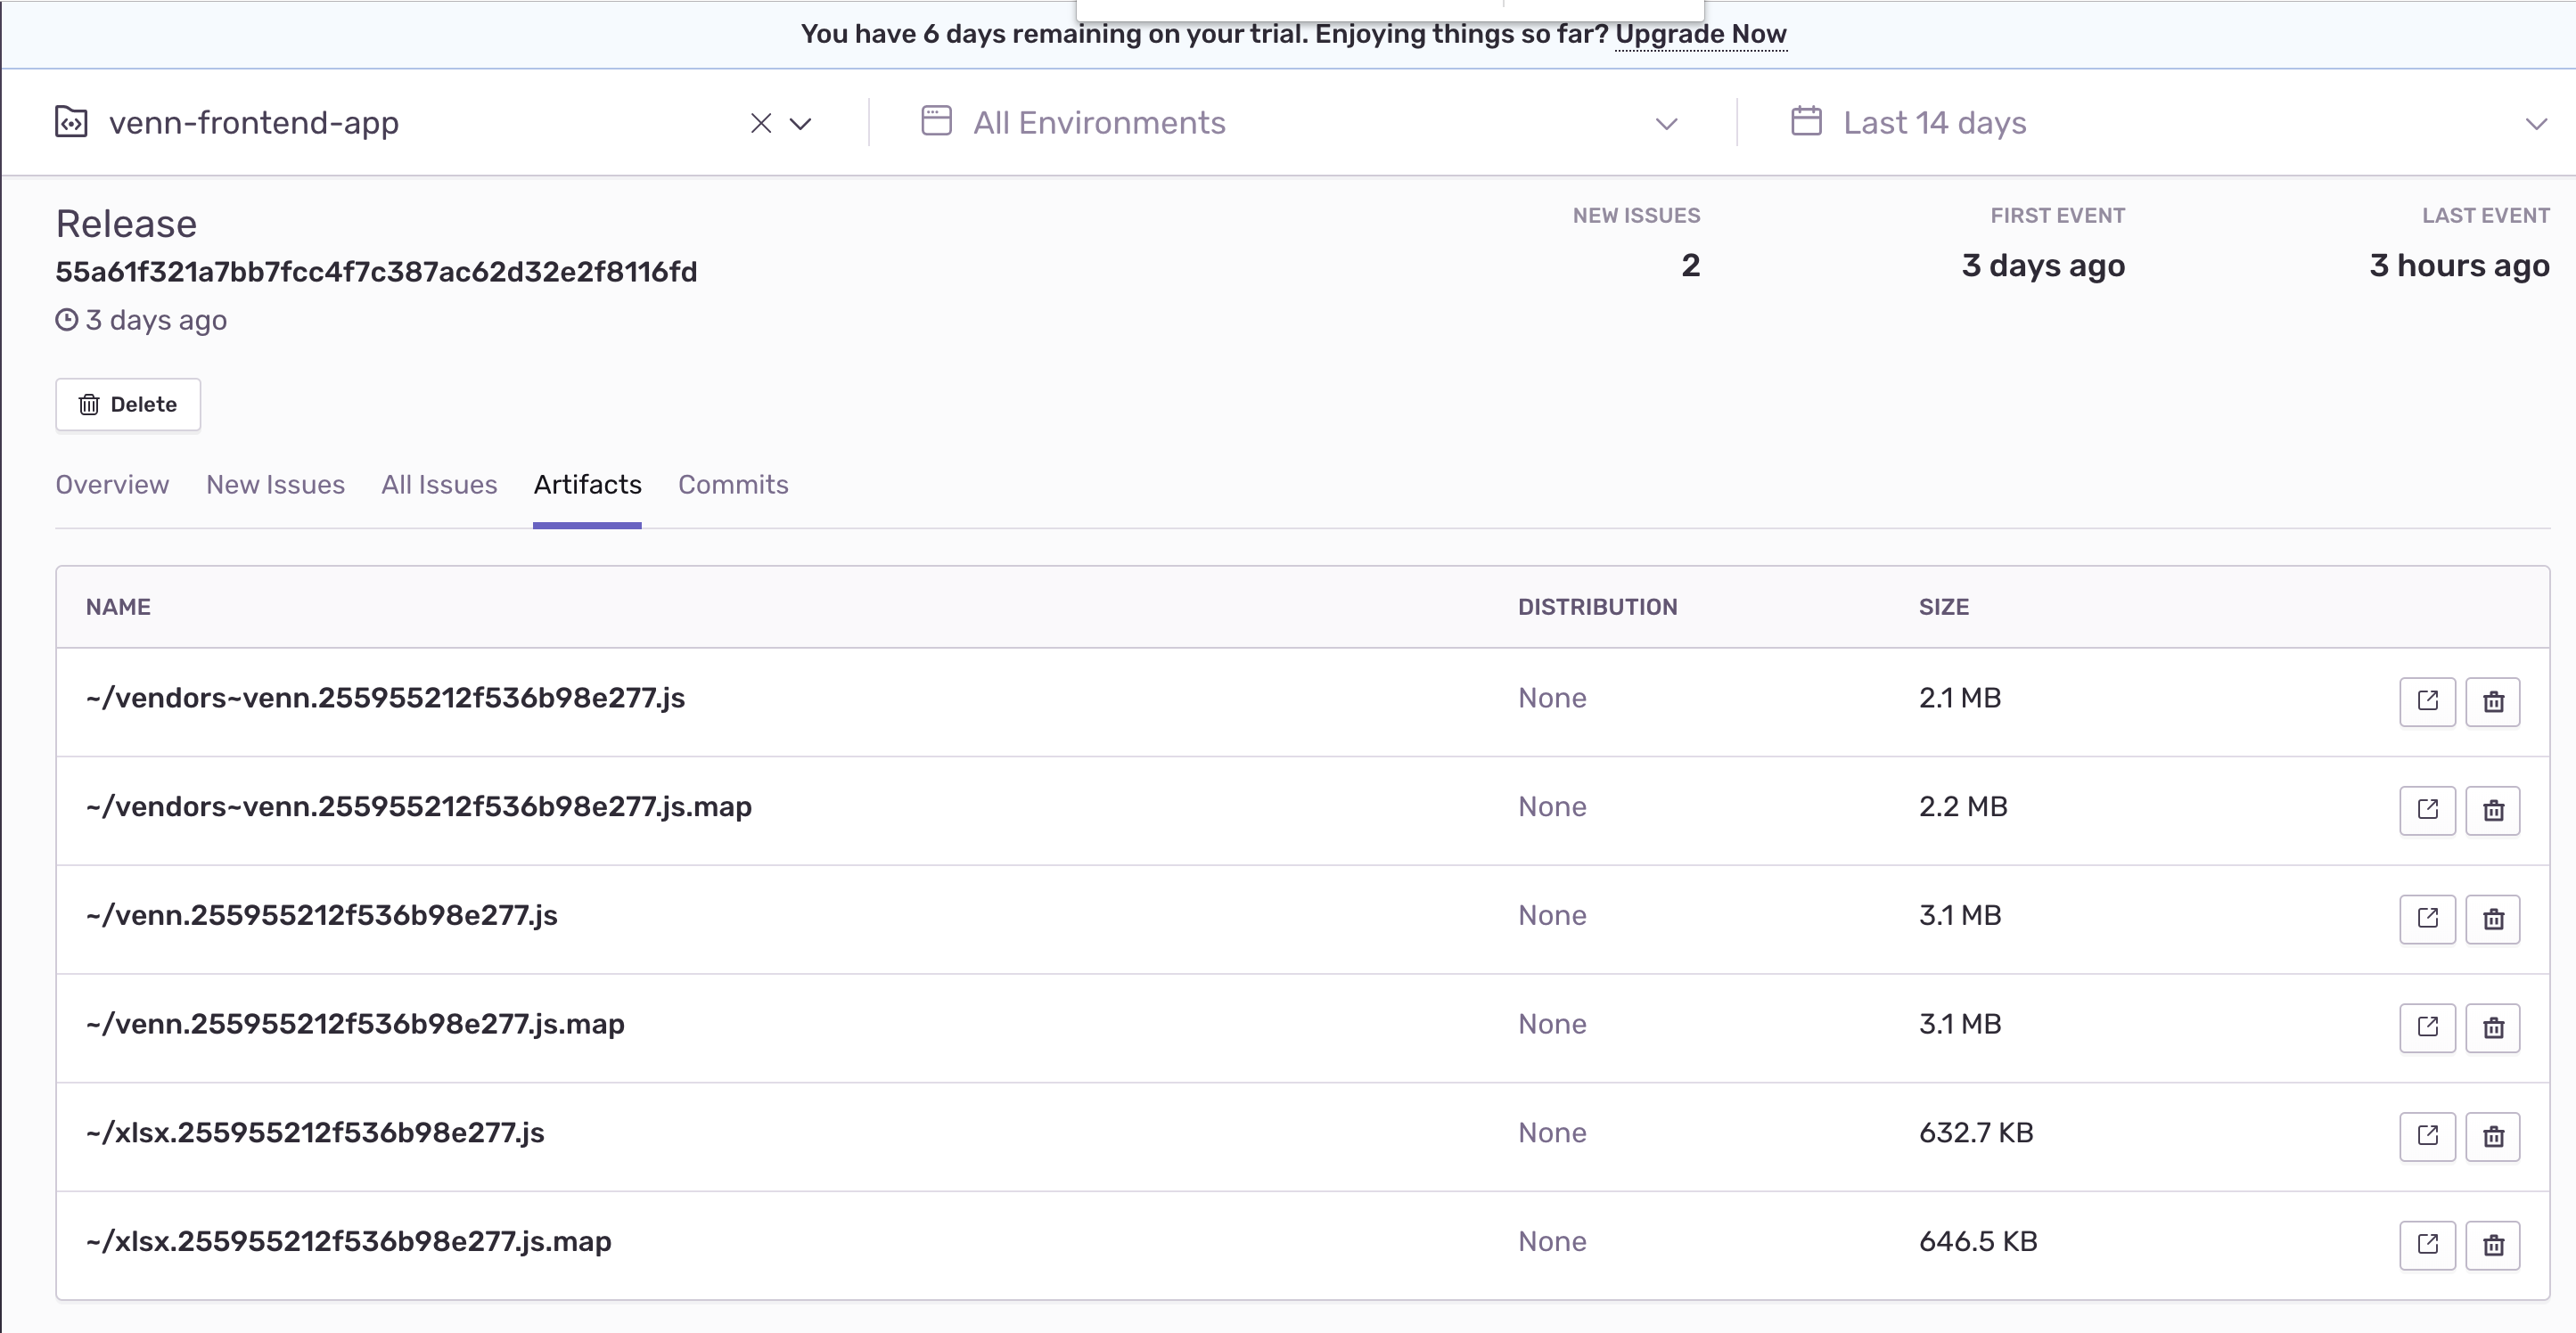Delete the venn.255955212f536b98e277.js artifact

(x=2492, y=919)
